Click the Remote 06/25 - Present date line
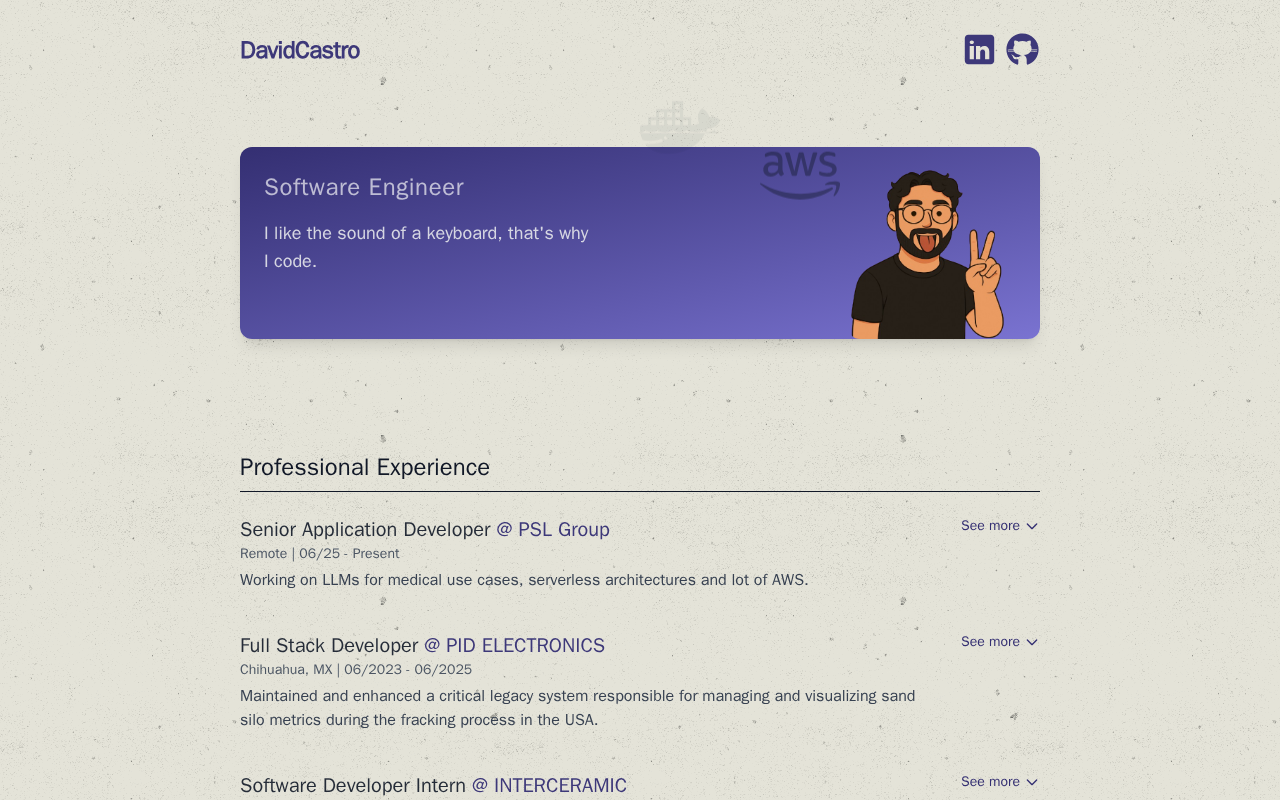This screenshot has height=800, width=1280. 320,554
